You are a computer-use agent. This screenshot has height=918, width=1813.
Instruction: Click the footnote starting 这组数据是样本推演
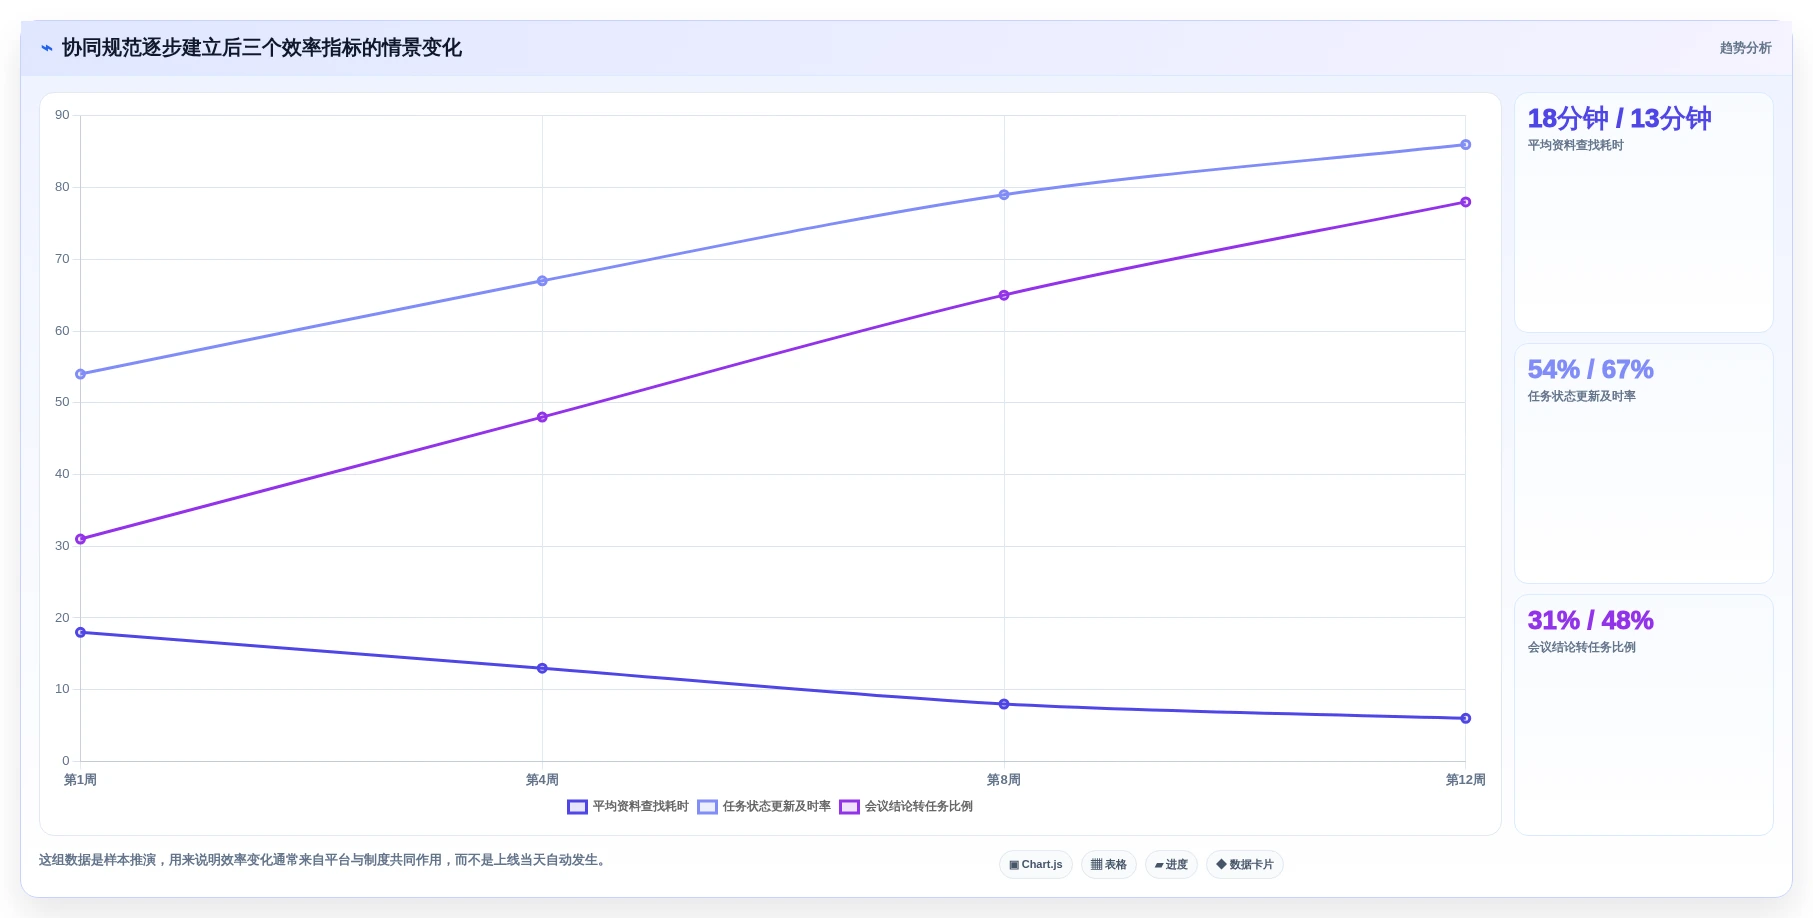pos(325,860)
